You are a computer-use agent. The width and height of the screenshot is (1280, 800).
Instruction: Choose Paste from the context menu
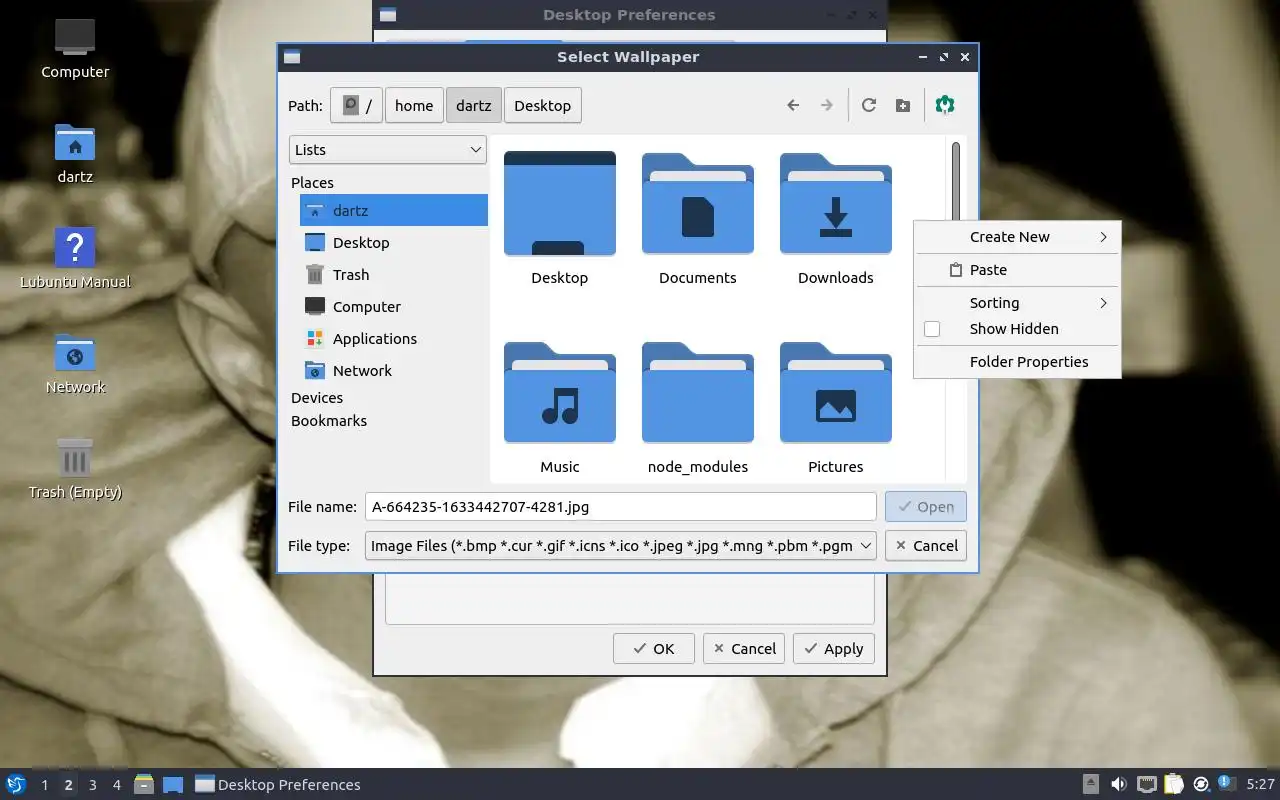point(1017,270)
